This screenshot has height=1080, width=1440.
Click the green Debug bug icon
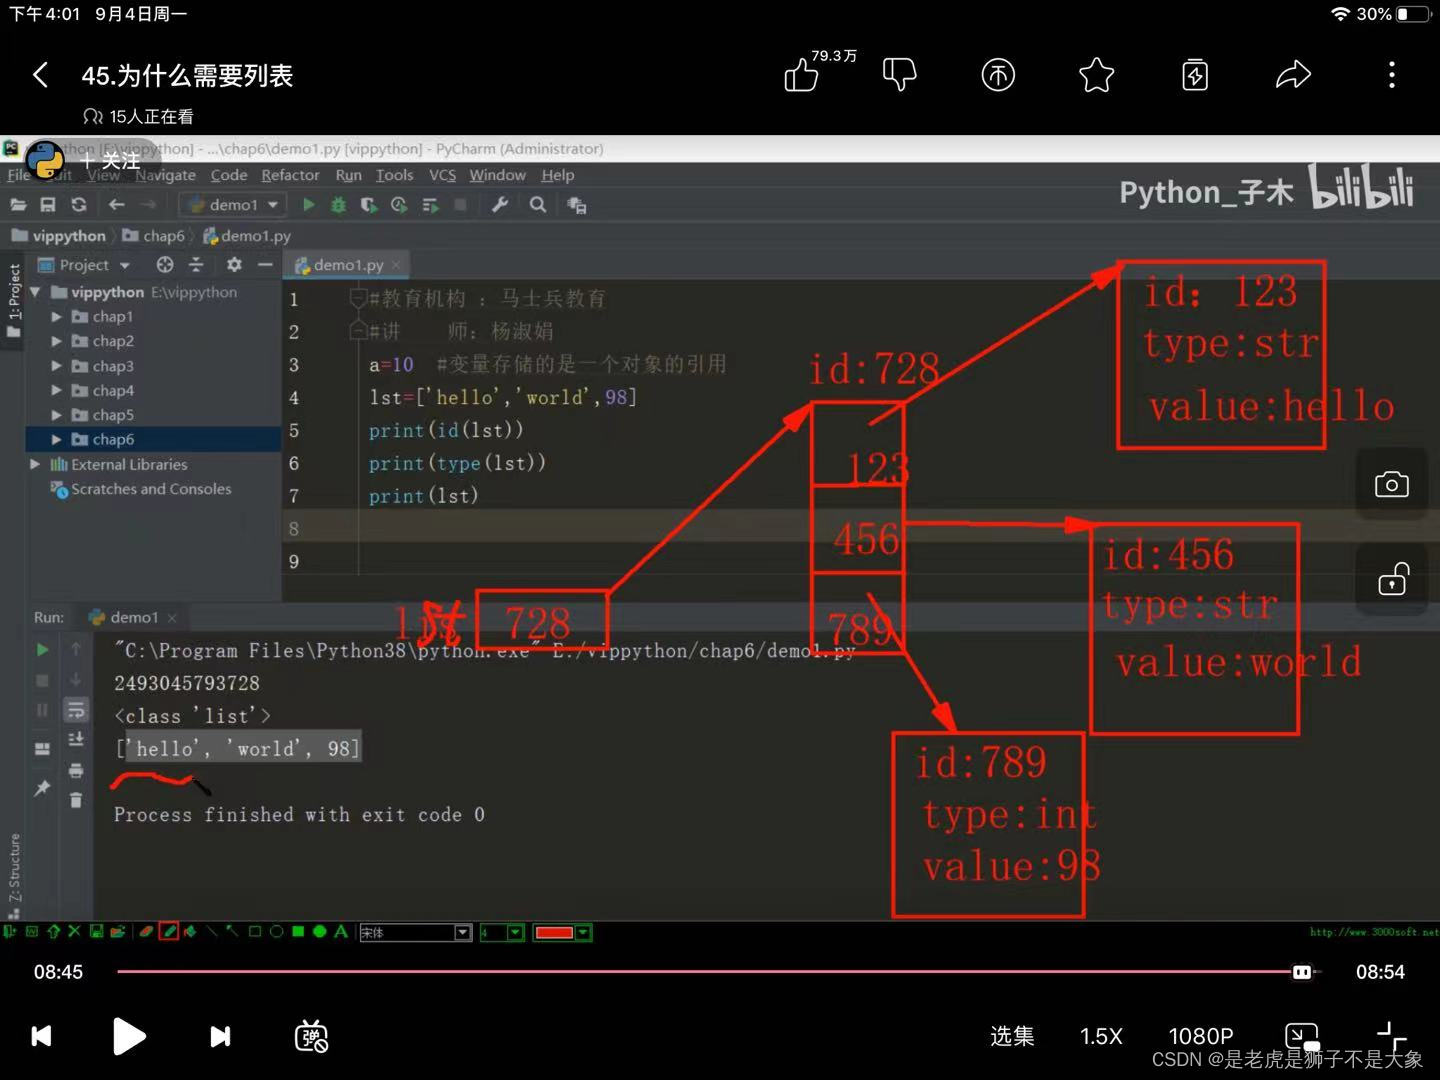339,204
